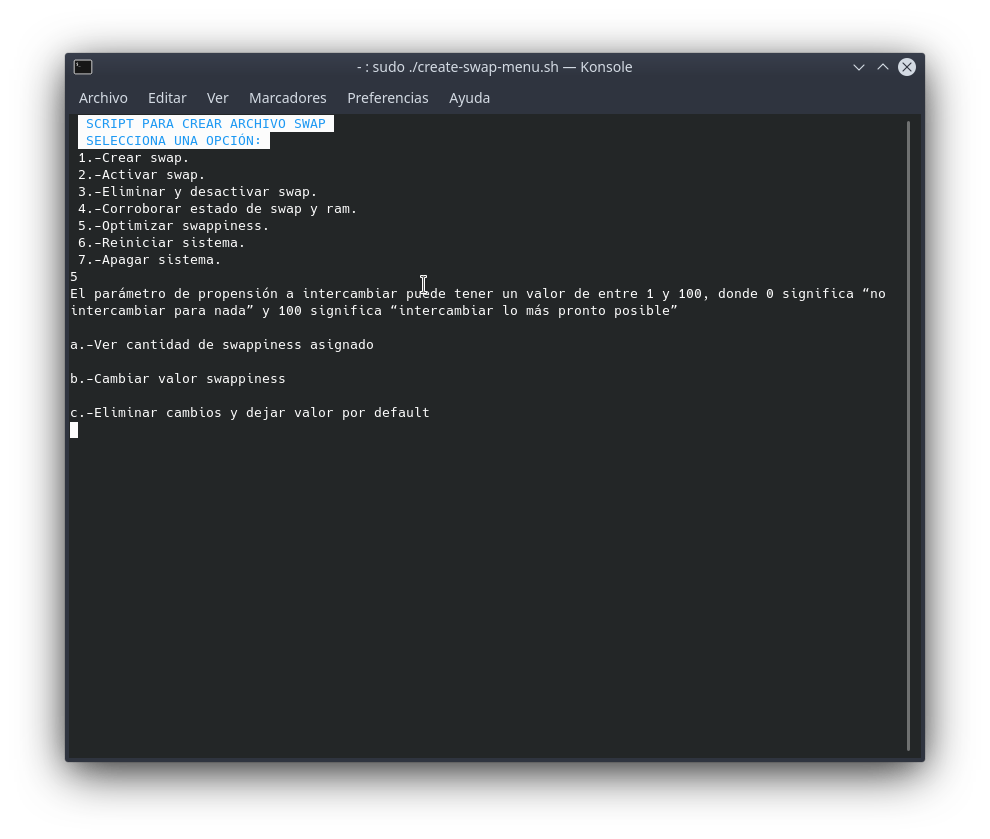Click the '1.-Crear swap.' line
This screenshot has height=839, width=990.
[133, 158]
